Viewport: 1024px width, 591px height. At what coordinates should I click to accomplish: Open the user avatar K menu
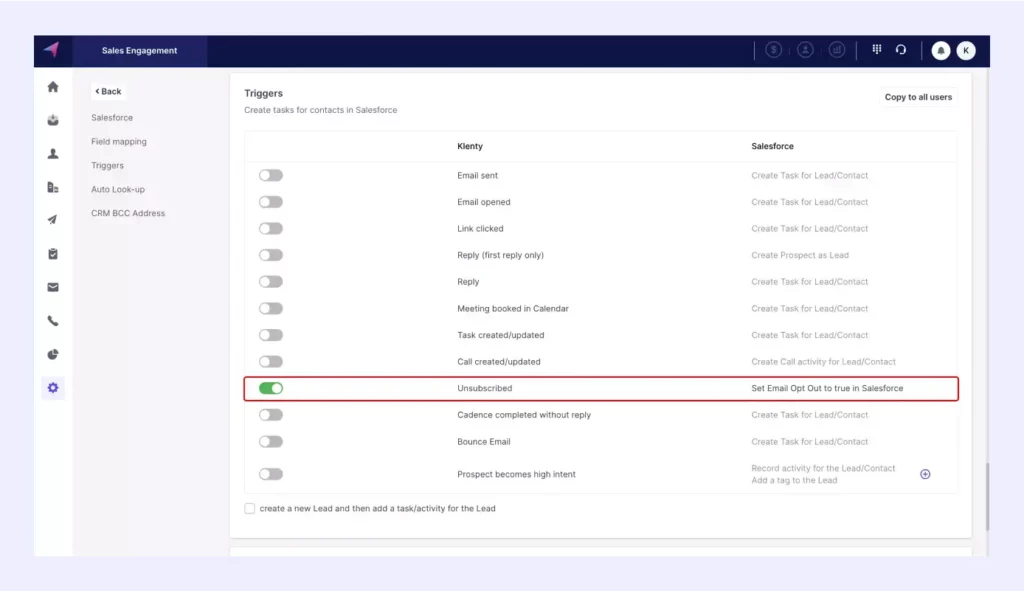tap(966, 50)
